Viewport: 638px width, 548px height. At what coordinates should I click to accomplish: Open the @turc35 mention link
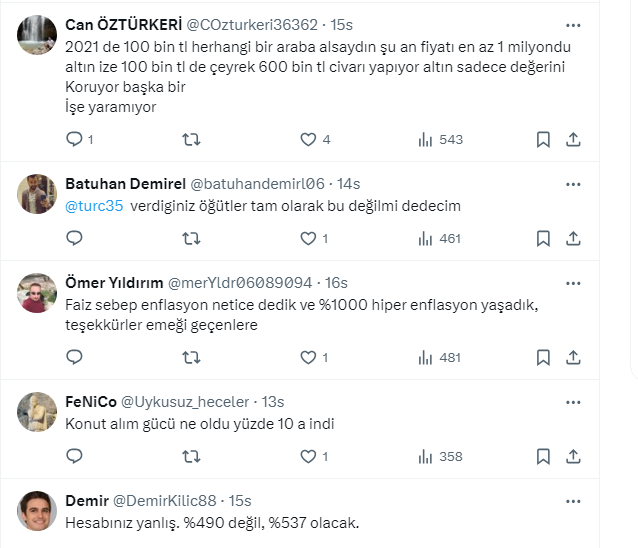[94, 206]
